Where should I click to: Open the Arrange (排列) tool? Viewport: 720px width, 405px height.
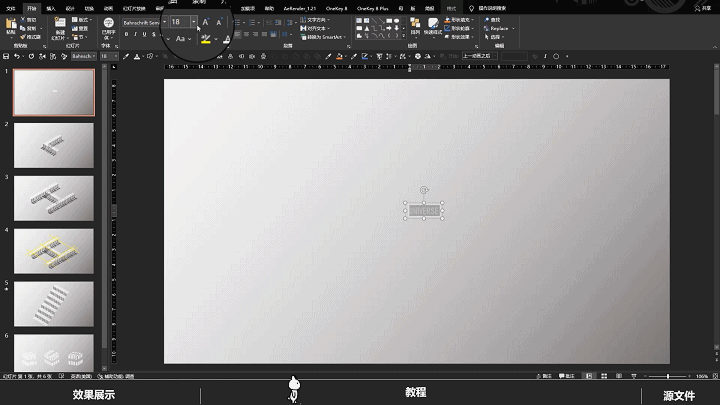pyautogui.click(x=415, y=24)
